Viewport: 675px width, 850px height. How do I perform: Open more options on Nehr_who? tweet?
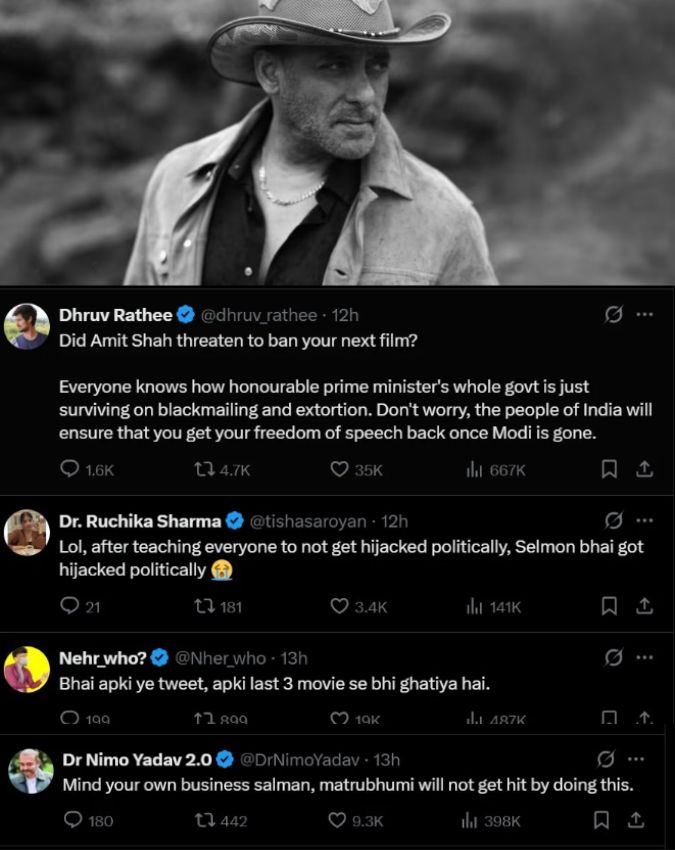pos(645,658)
